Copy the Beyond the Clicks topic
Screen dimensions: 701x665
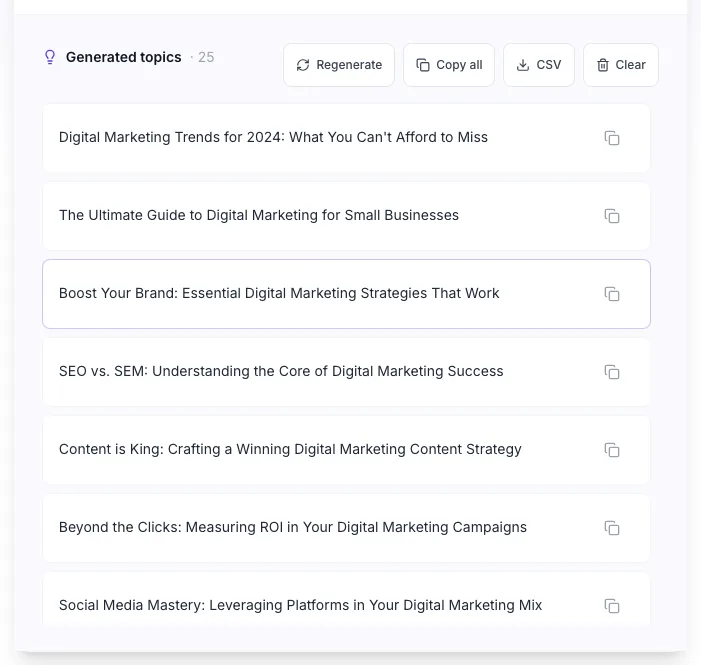(612, 528)
